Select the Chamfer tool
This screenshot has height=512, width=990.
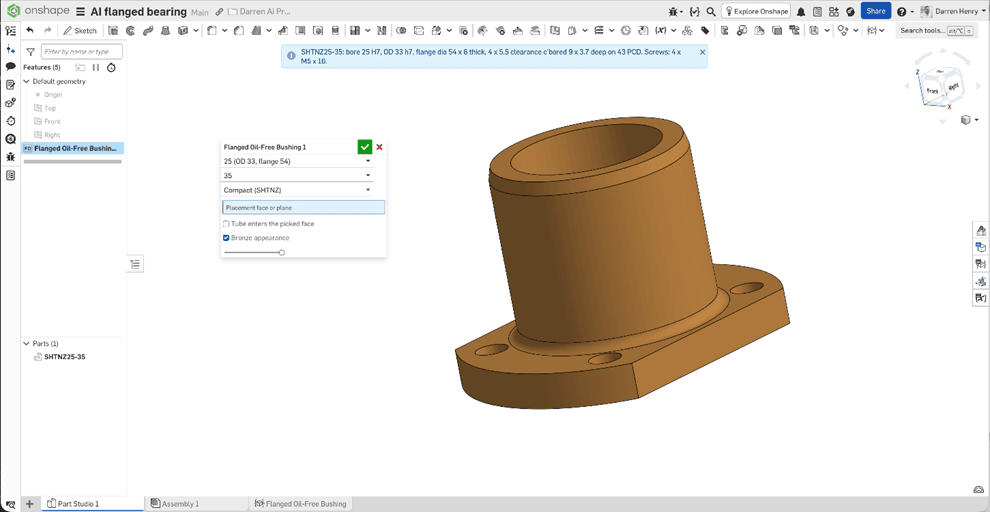coord(240,30)
